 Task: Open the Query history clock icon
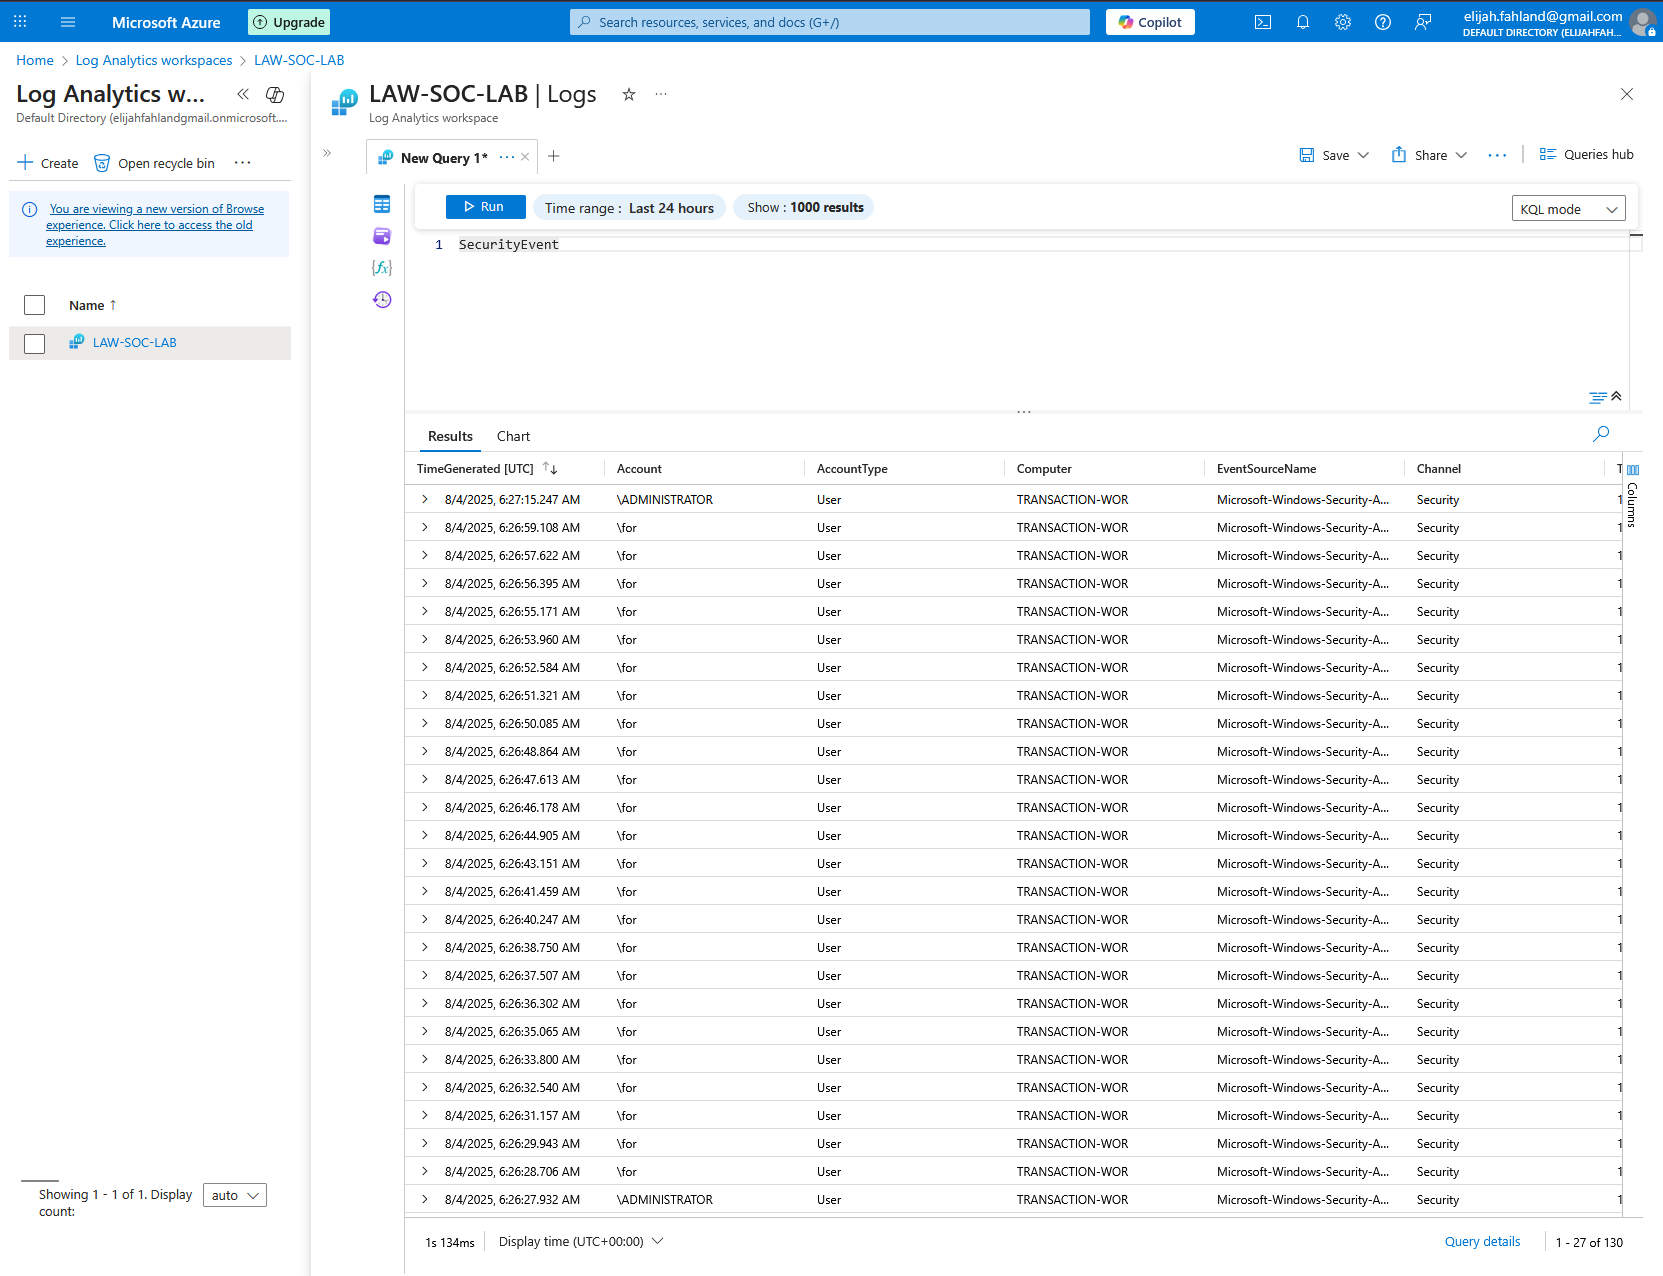click(382, 300)
